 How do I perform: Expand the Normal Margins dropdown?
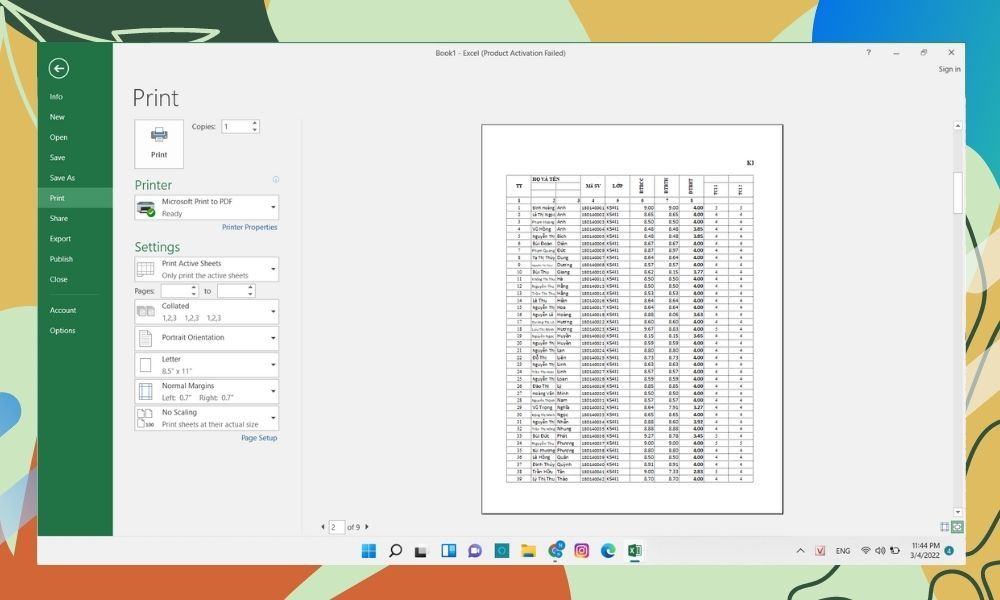(206, 391)
